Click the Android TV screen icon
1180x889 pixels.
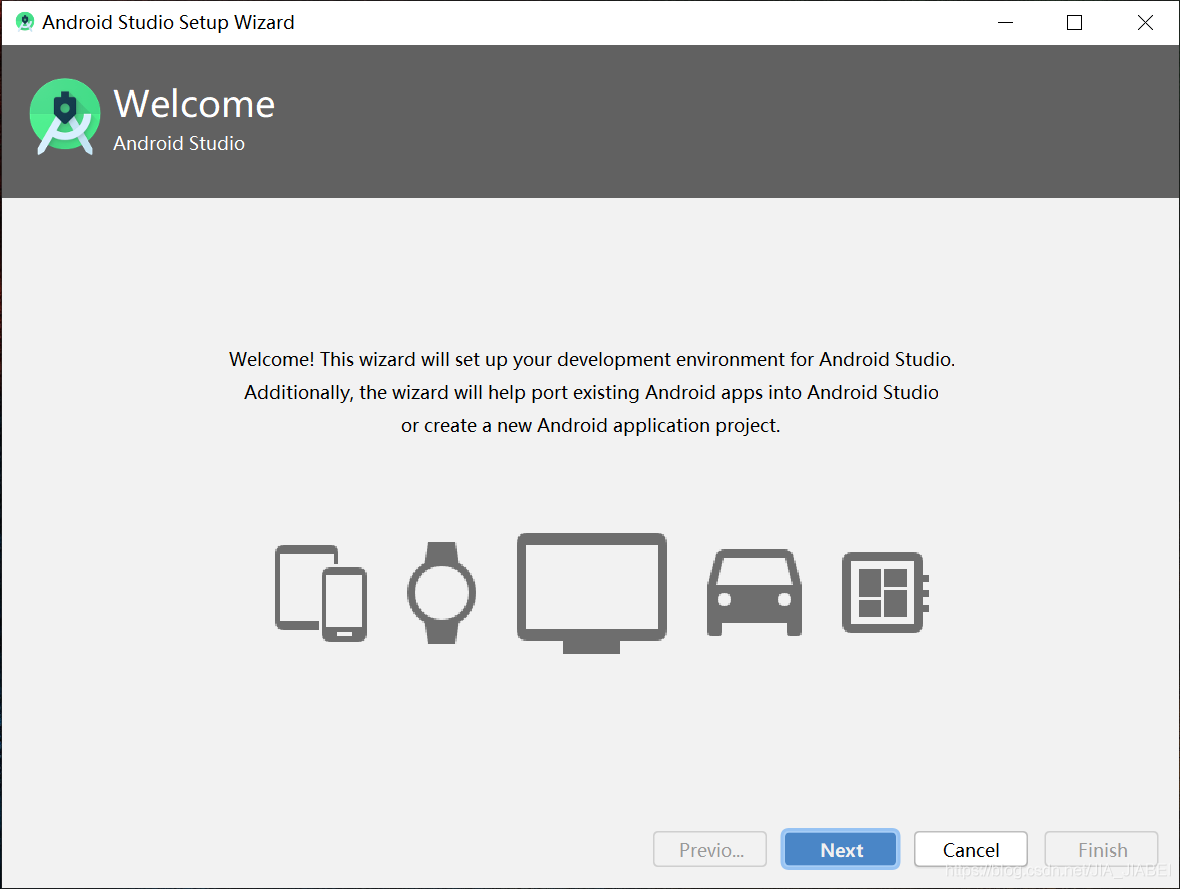pyautogui.click(x=592, y=592)
